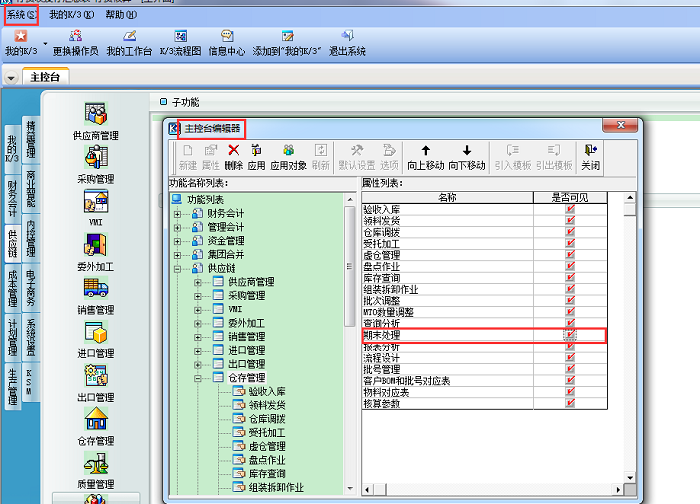The height and width of the screenshot is (504, 700).
Task: Toggle visibility checkbox for 期末处理
Action: (571, 336)
